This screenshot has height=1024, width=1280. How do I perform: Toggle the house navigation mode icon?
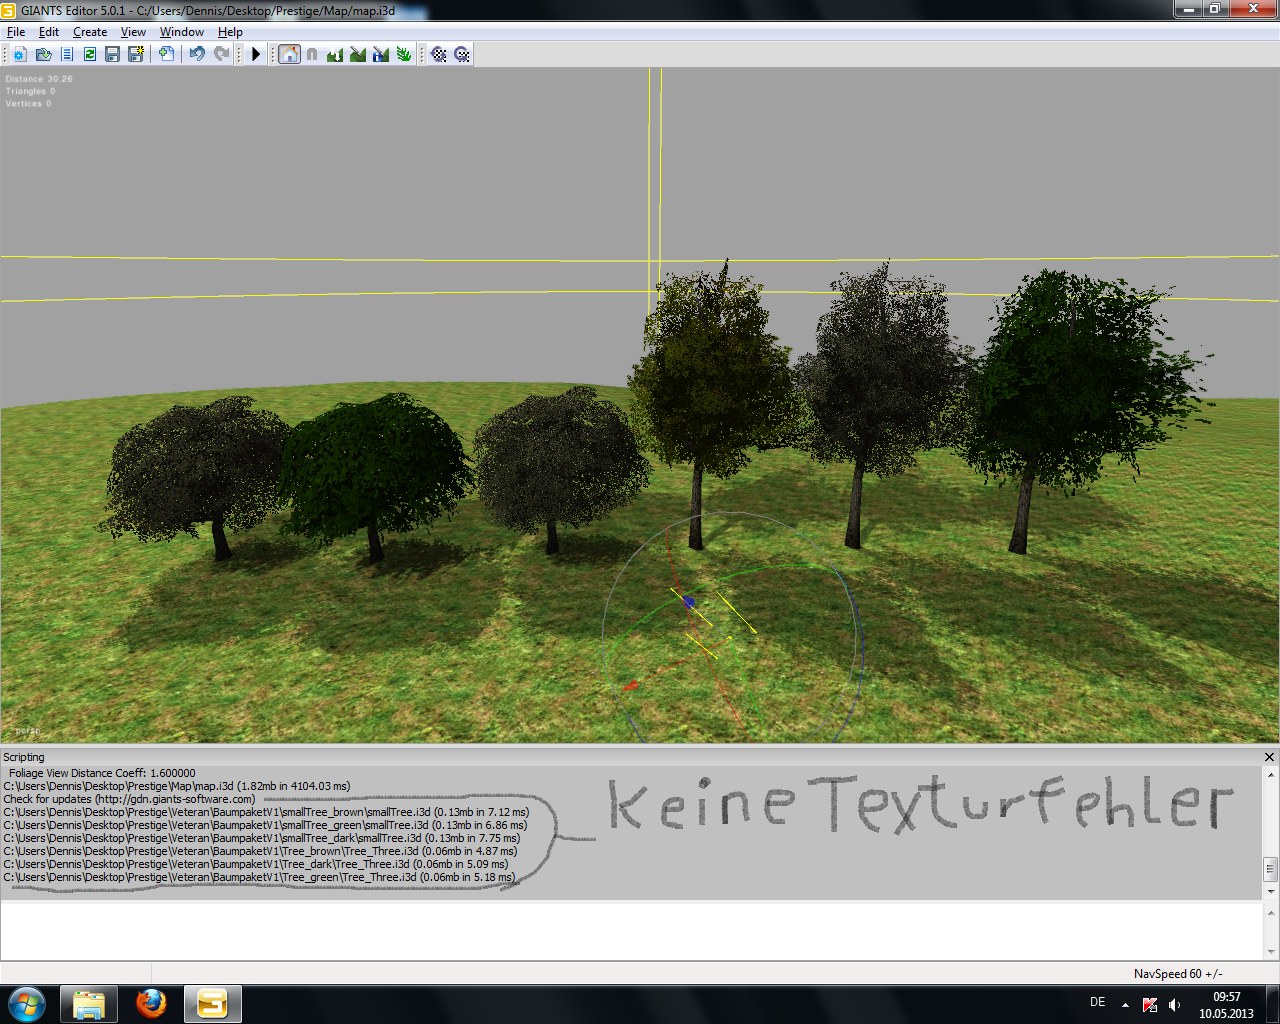click(289, 54)
